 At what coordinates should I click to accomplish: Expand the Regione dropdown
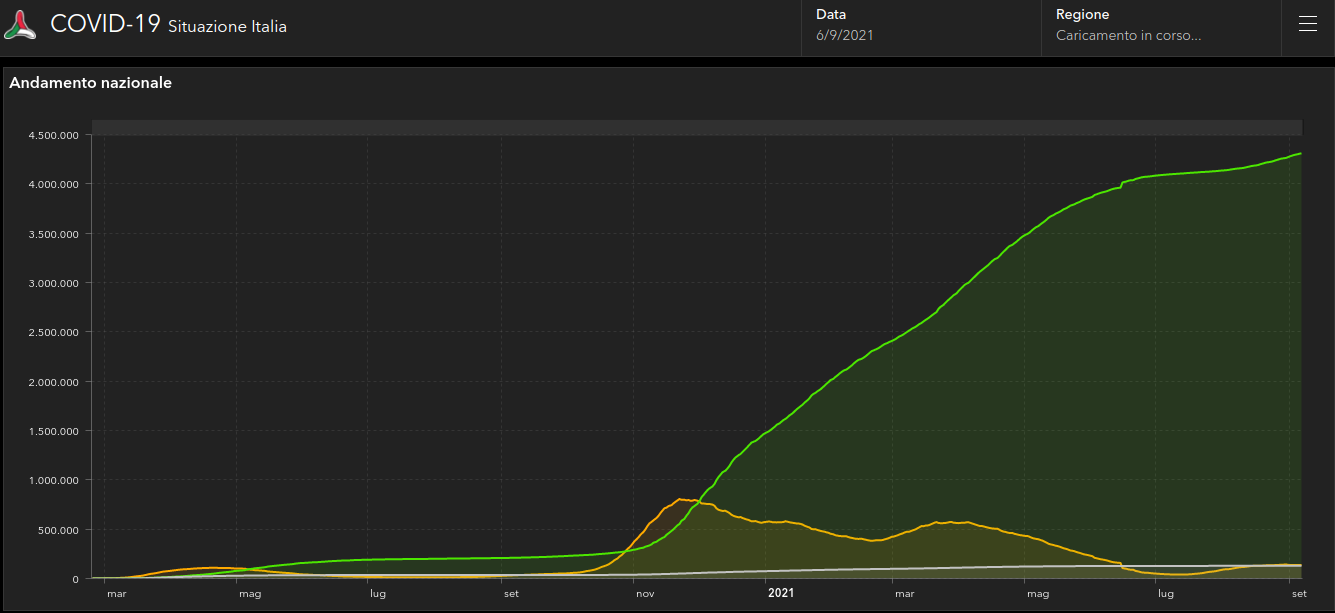(x=1160, y=26)
